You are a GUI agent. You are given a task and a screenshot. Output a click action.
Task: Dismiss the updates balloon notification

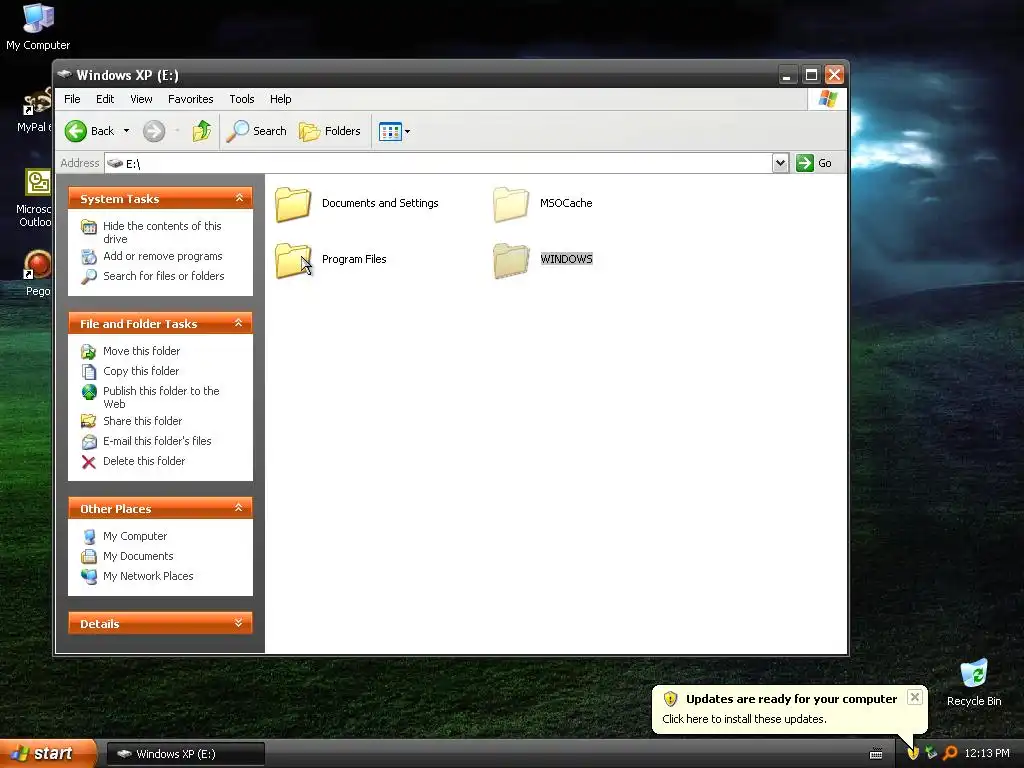click(x=915, y=697)
